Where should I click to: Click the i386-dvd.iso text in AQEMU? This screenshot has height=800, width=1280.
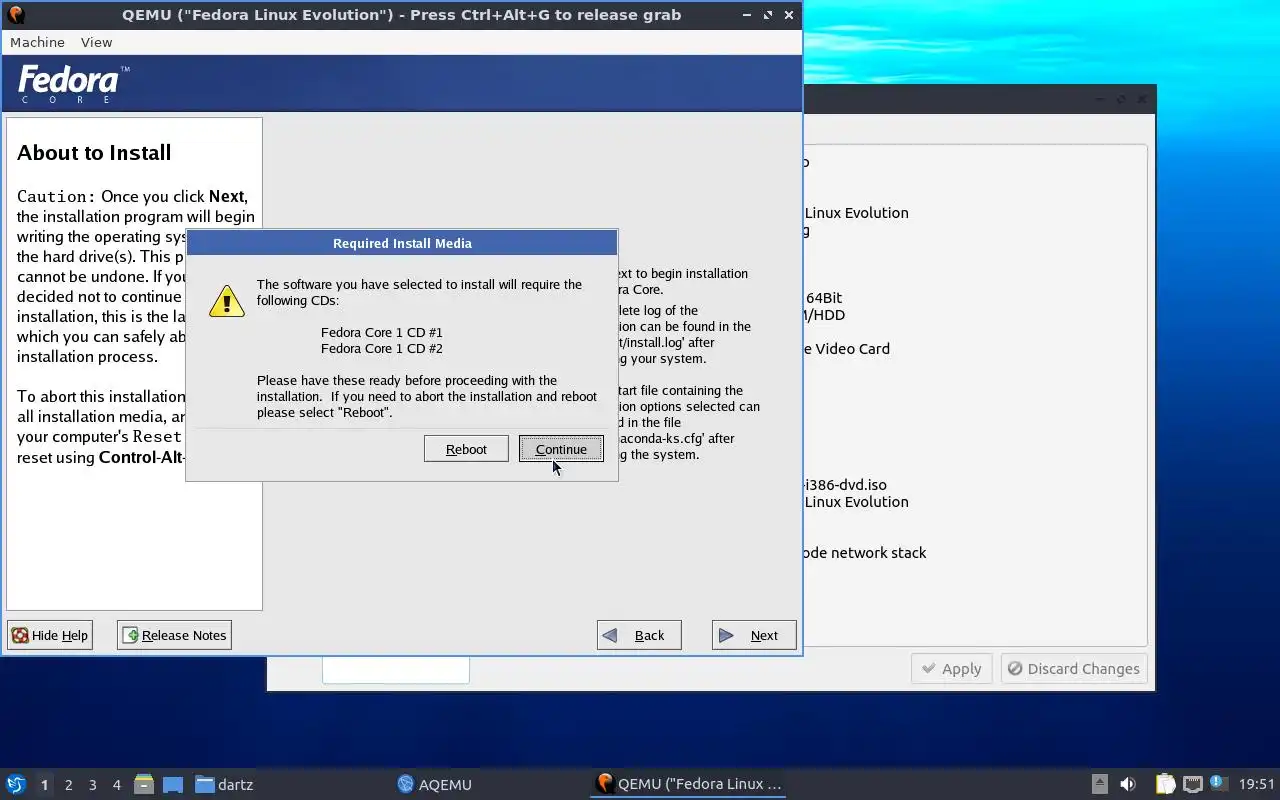(845, 485)
